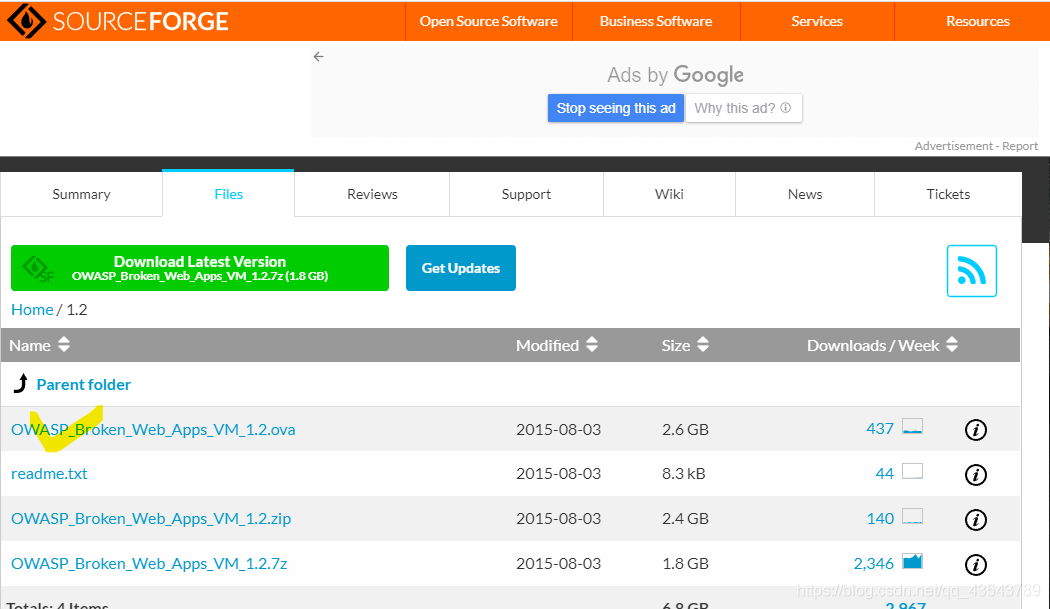This screenshot has width=1050, height=609.
Task: Click download chart icon for readme.txt row
Action: (912, 472)
